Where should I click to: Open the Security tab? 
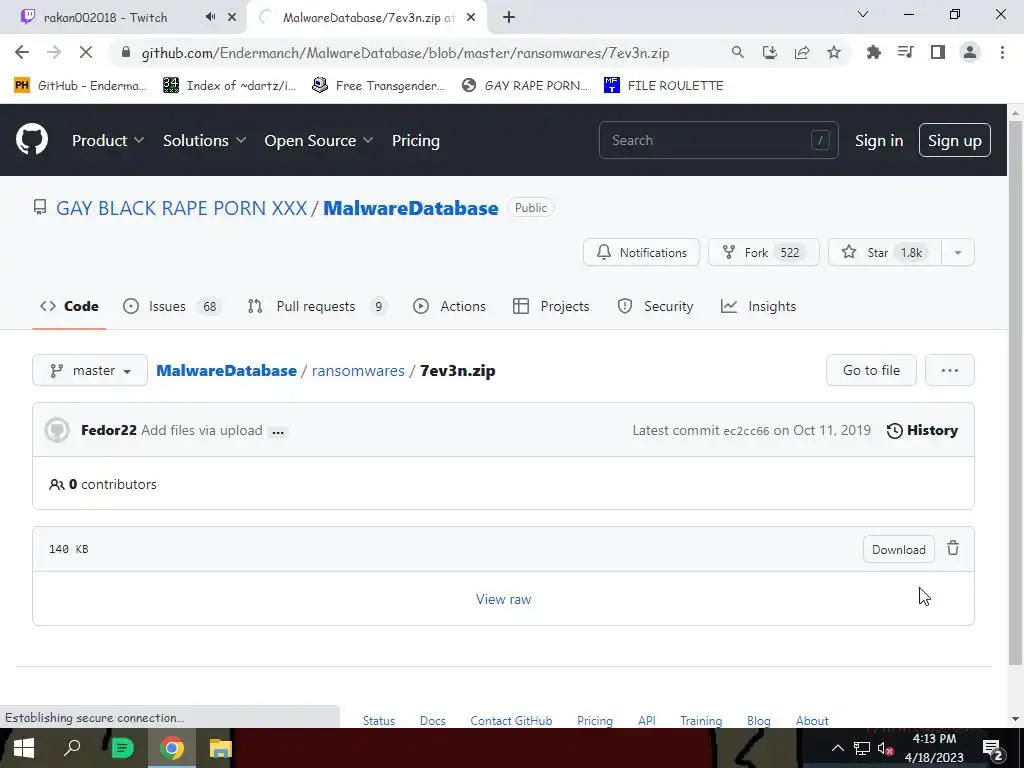(x=655, y=306)
